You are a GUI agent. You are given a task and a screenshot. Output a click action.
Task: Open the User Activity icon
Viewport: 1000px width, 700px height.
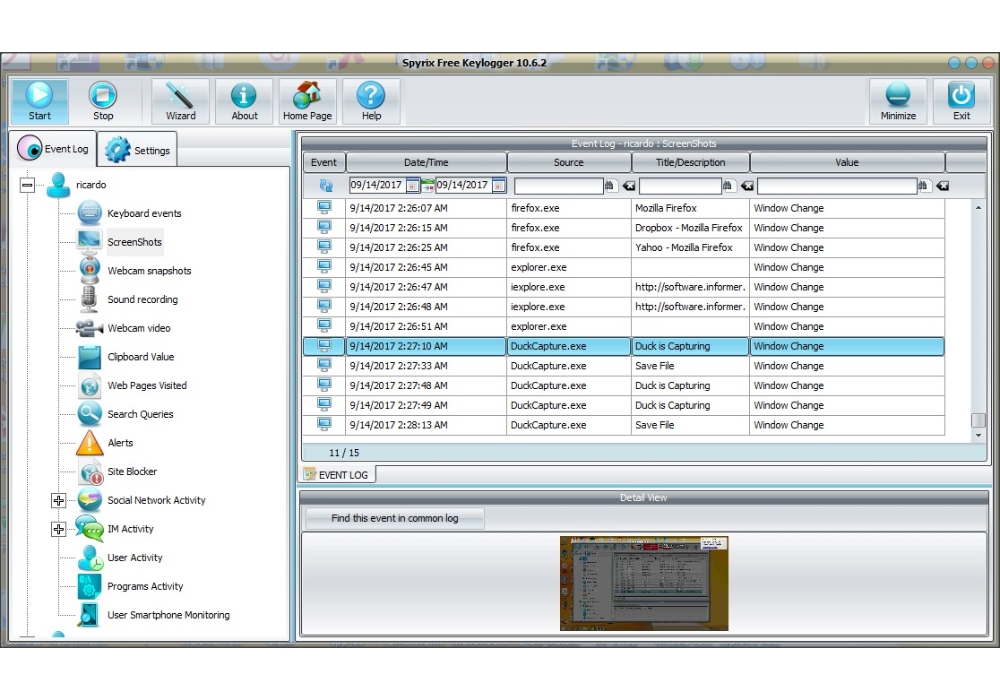(90, 558)
